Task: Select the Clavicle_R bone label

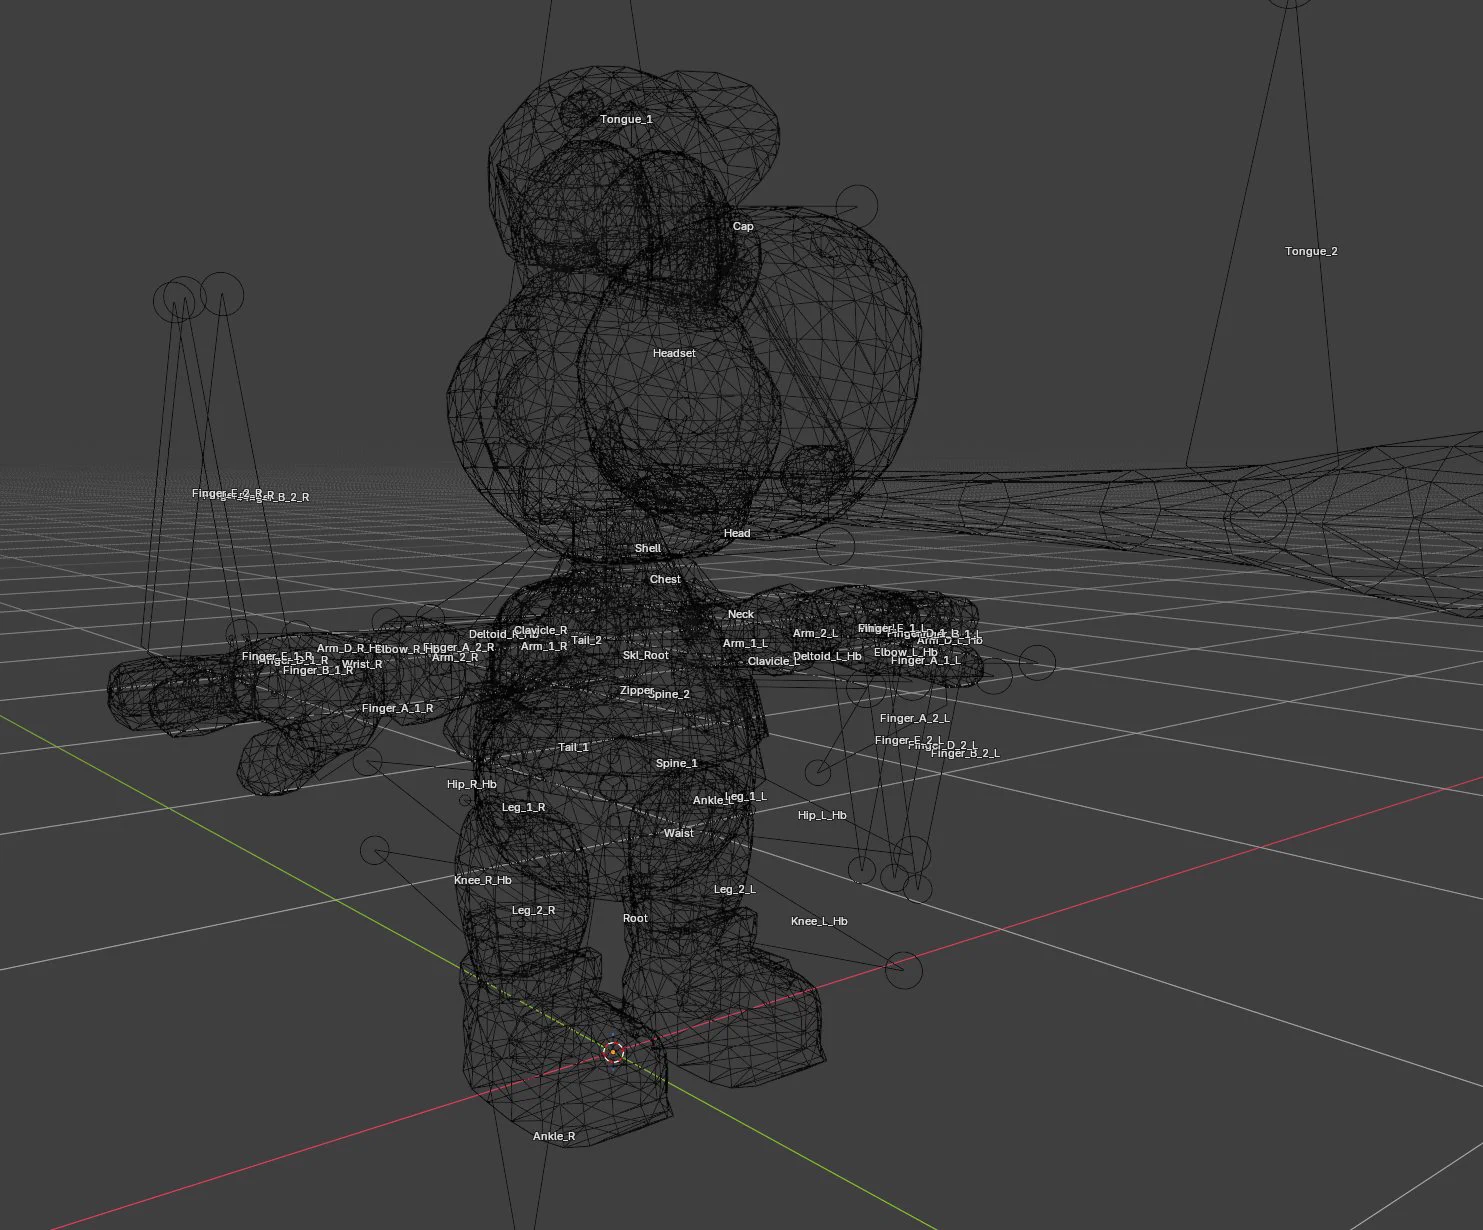Action: pos(540,630)
